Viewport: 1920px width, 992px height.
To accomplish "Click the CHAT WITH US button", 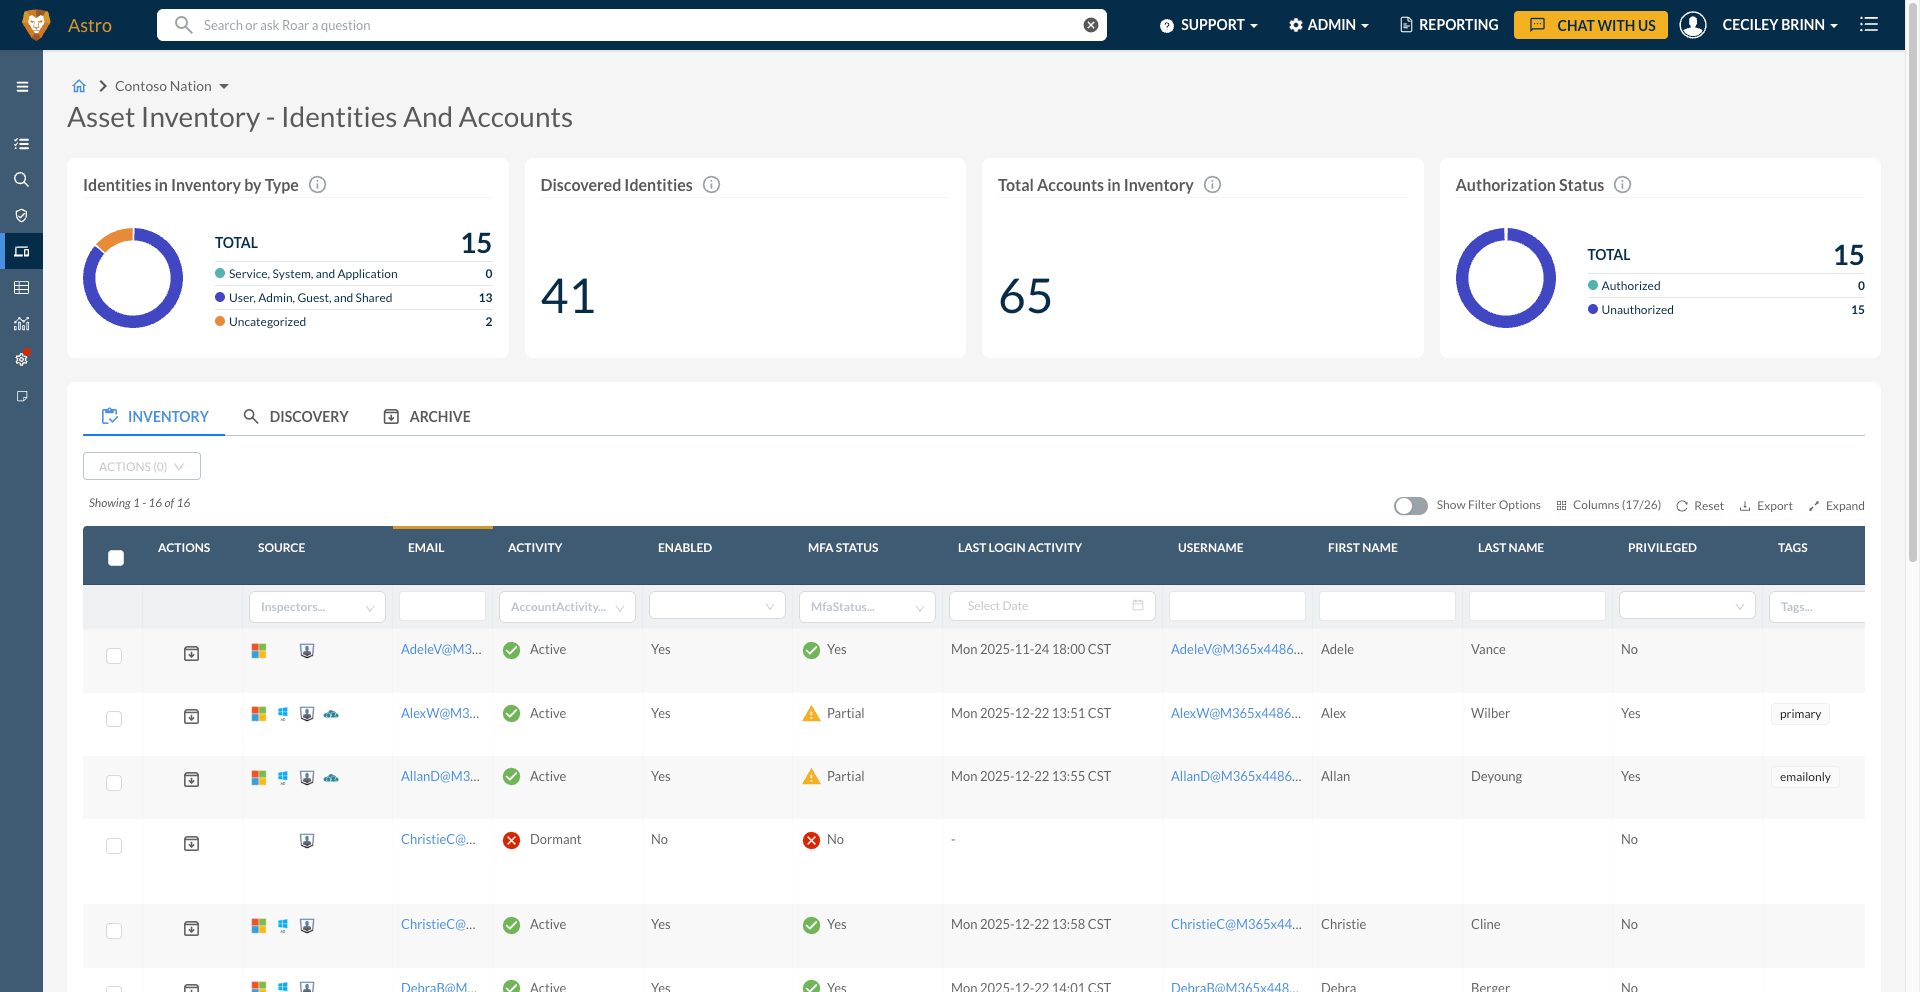I will 1590,25.
